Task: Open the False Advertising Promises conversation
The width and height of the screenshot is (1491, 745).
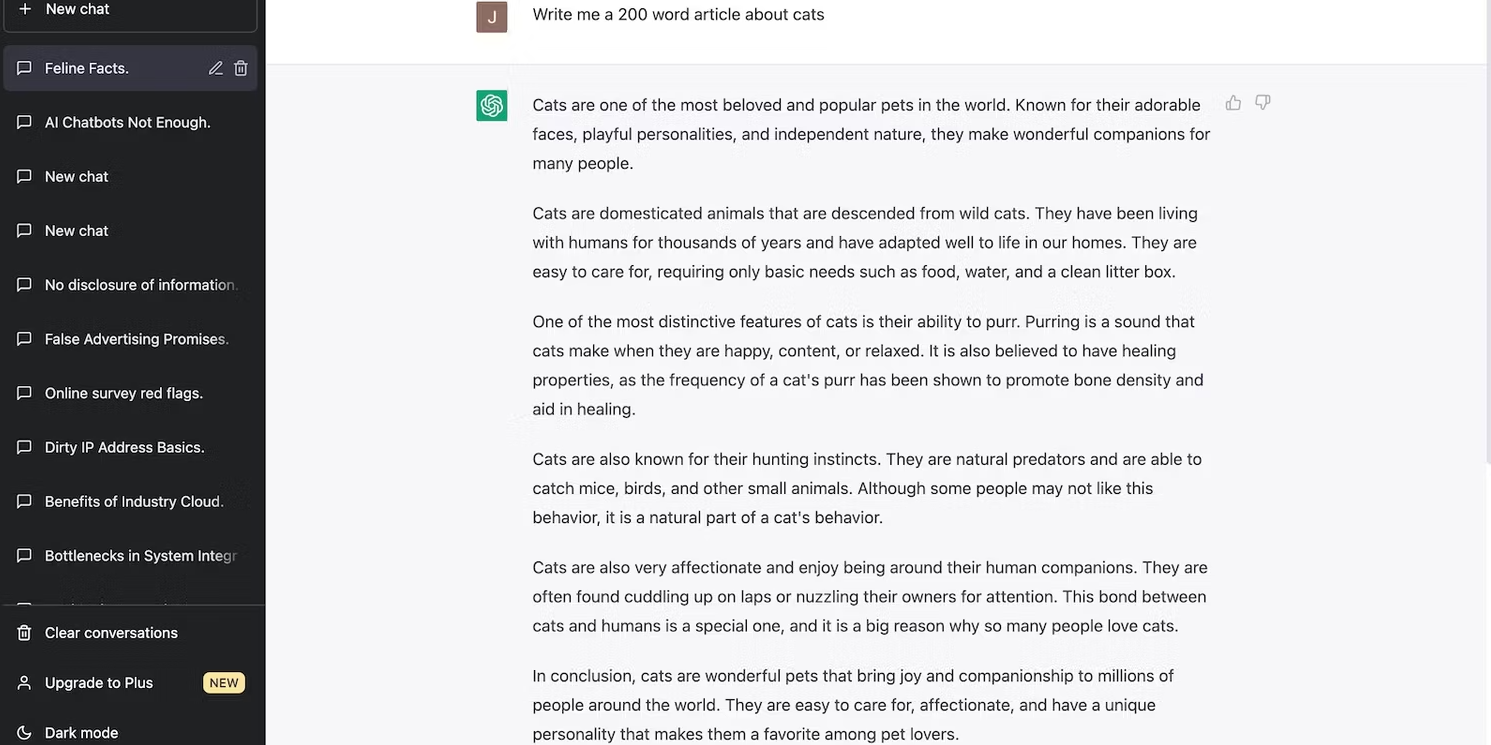Action: click(x=130, y=339)
